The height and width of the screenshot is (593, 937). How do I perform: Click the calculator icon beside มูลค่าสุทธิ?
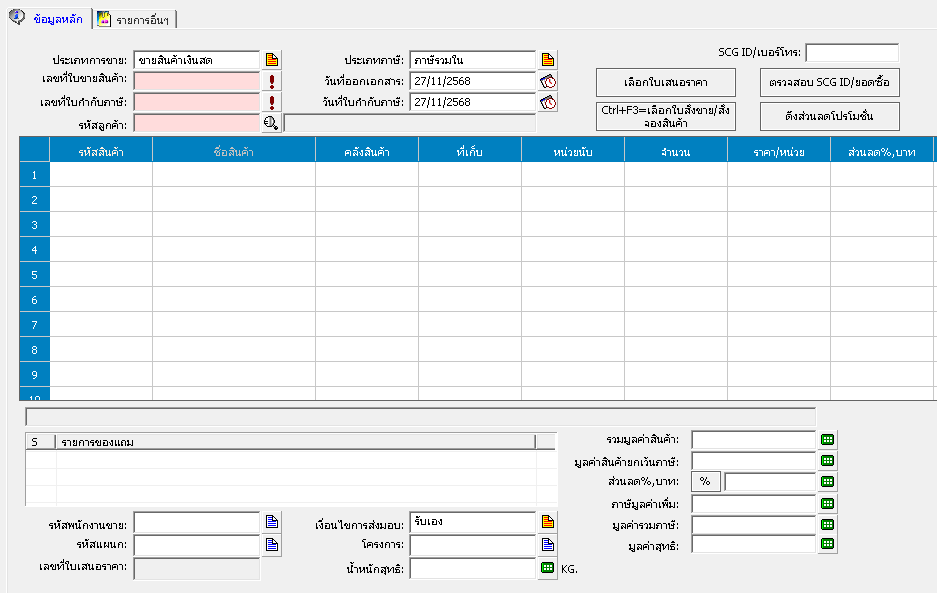click(x=828, y=545)
